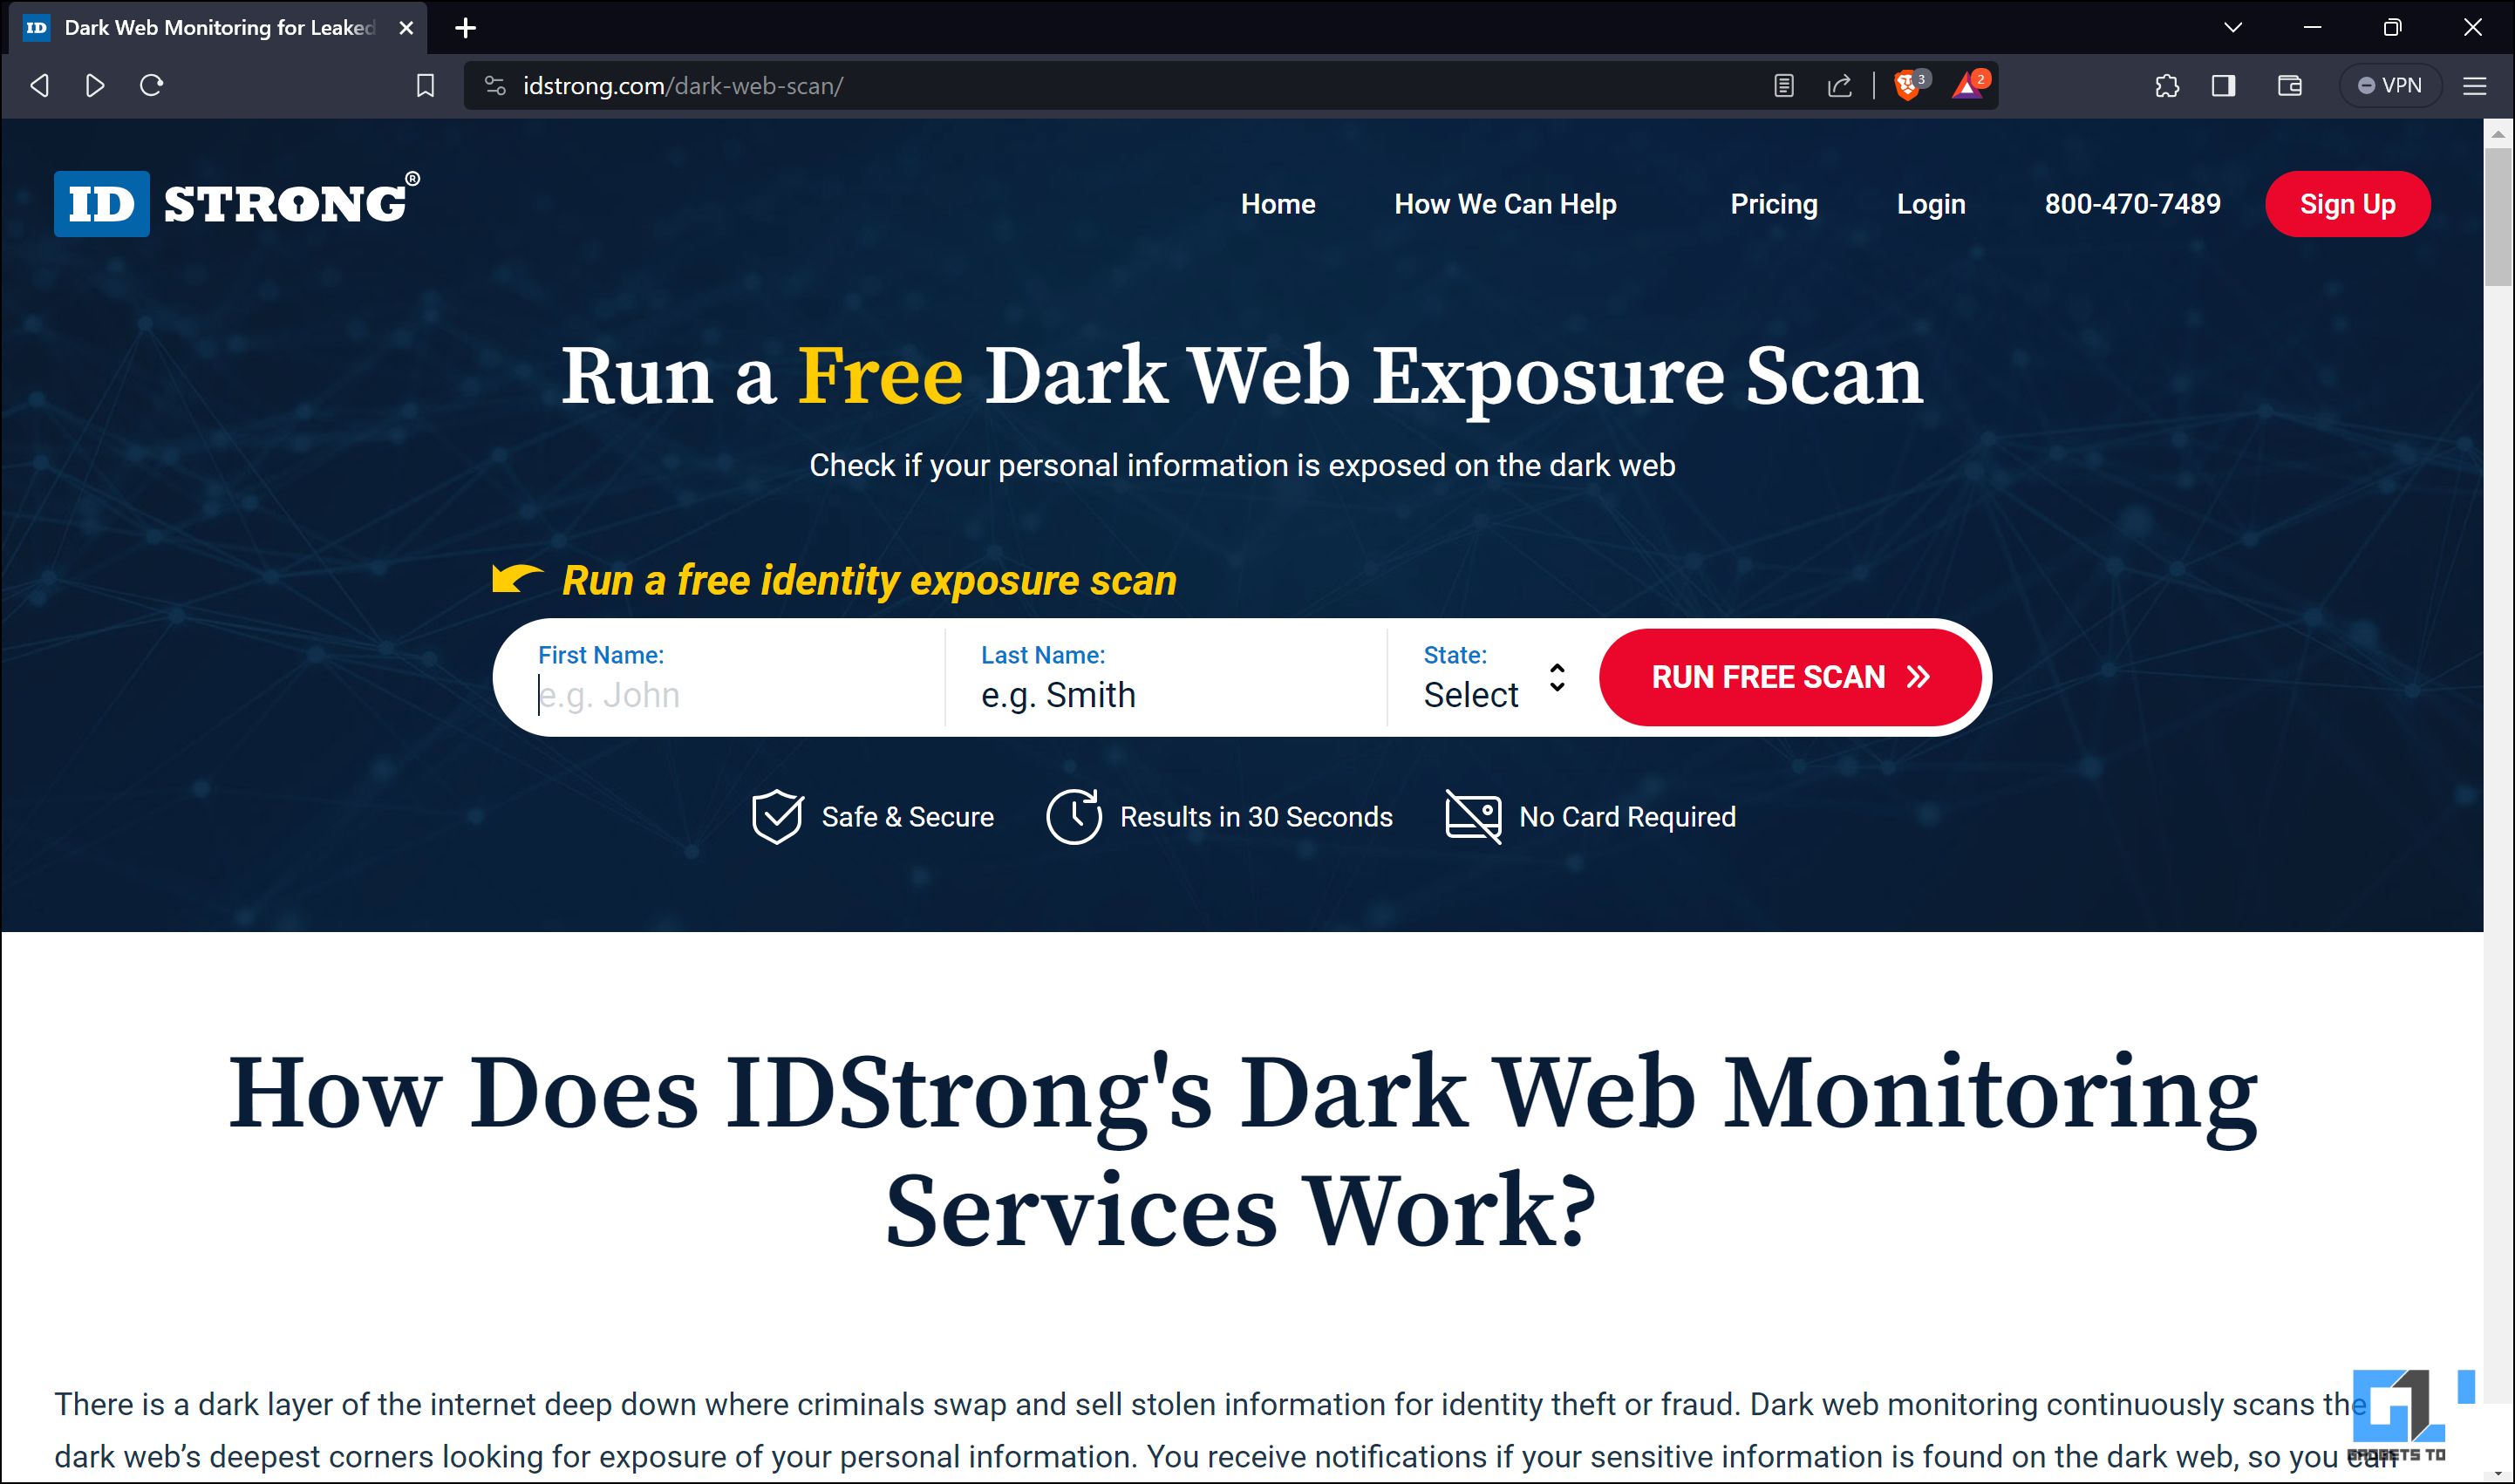Viewport: 2515px width, 1484px height.
Task: Click the VPN icon in browser toolbar
Action: [x=2393, y=85]
